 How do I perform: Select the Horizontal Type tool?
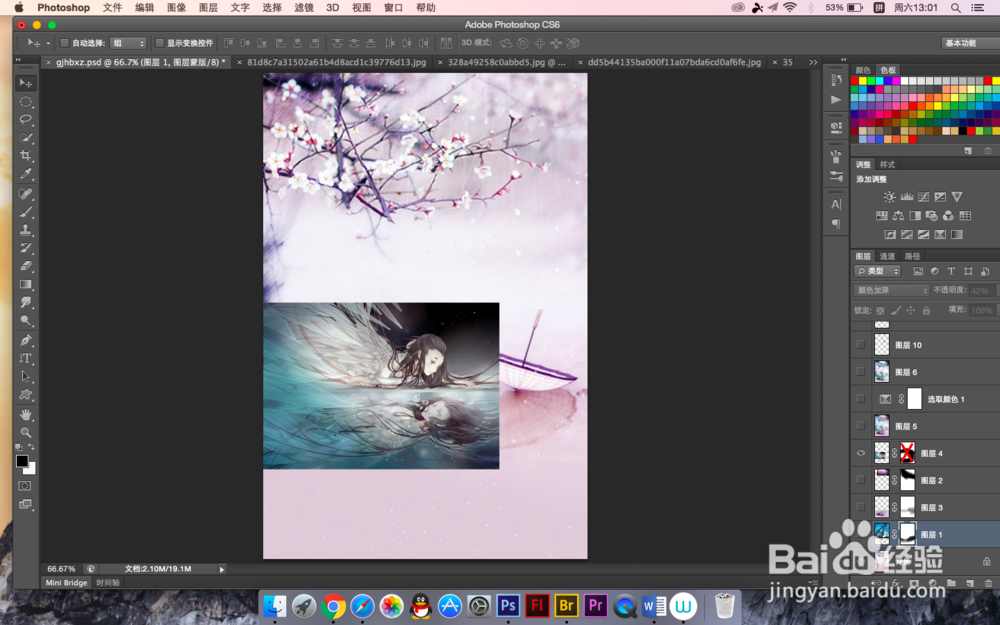point(26,358)
